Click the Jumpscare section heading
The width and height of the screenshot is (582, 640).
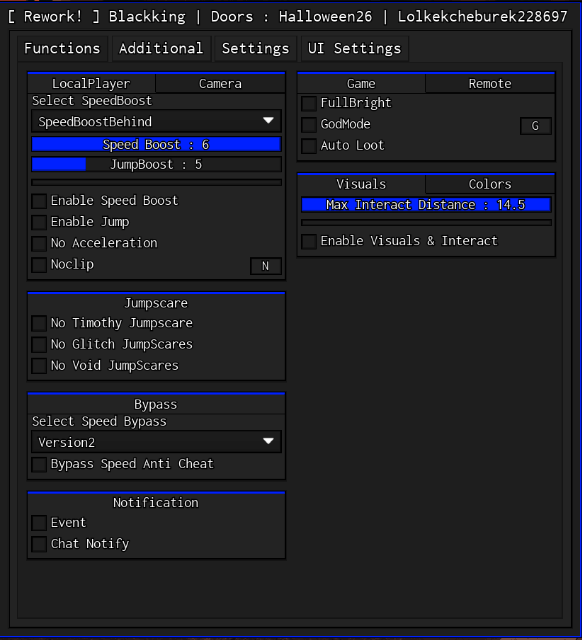[x=156, y=303]
